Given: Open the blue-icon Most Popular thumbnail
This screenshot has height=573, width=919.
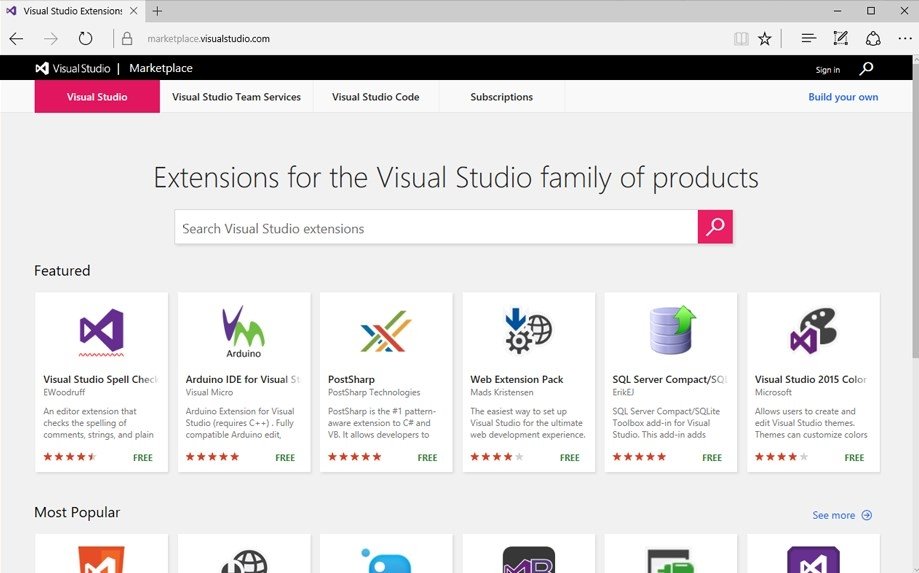Looking at the screenshot, I should (386, 560).
